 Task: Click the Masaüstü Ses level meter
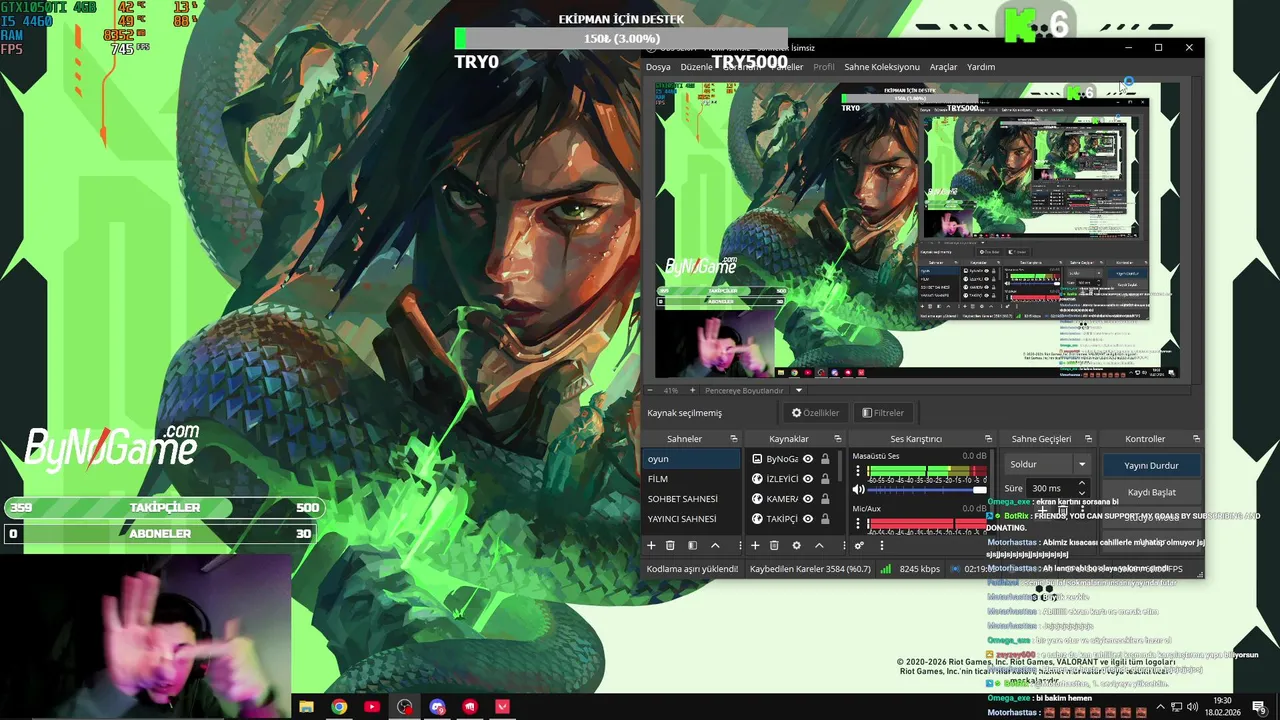926,470
